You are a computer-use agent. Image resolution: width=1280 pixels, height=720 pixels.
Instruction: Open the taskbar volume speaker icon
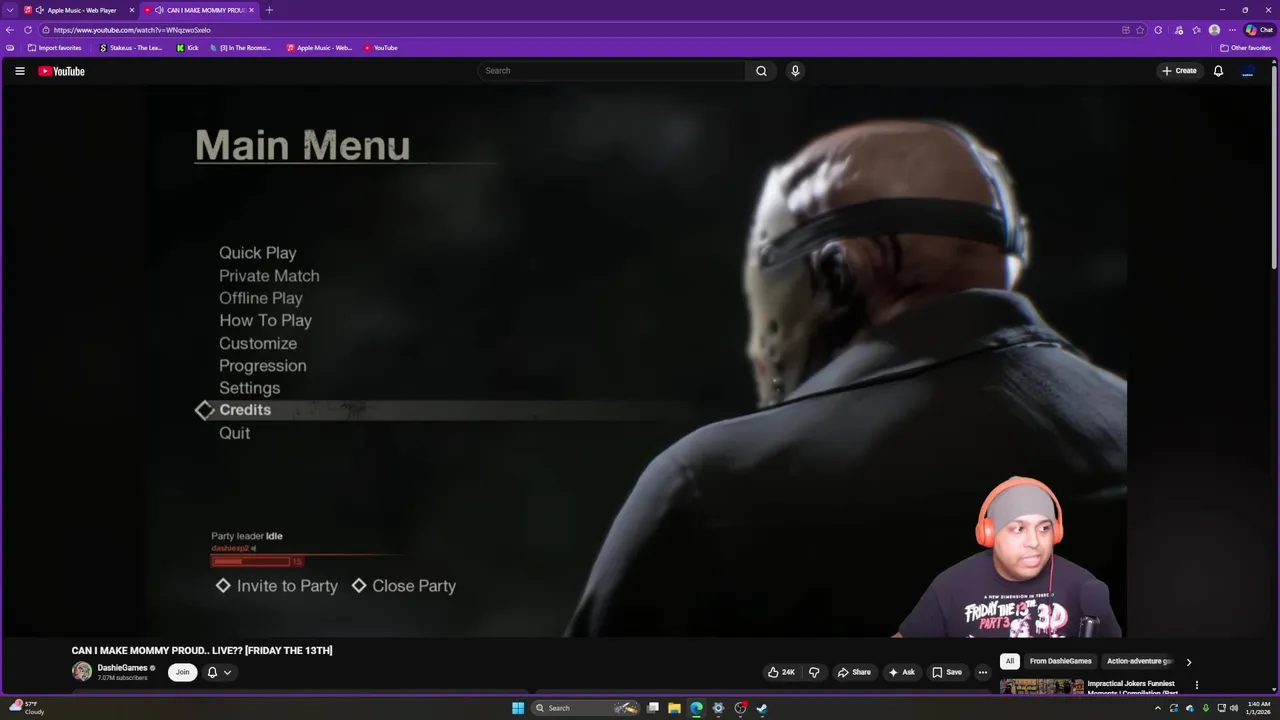[1235, 708]
